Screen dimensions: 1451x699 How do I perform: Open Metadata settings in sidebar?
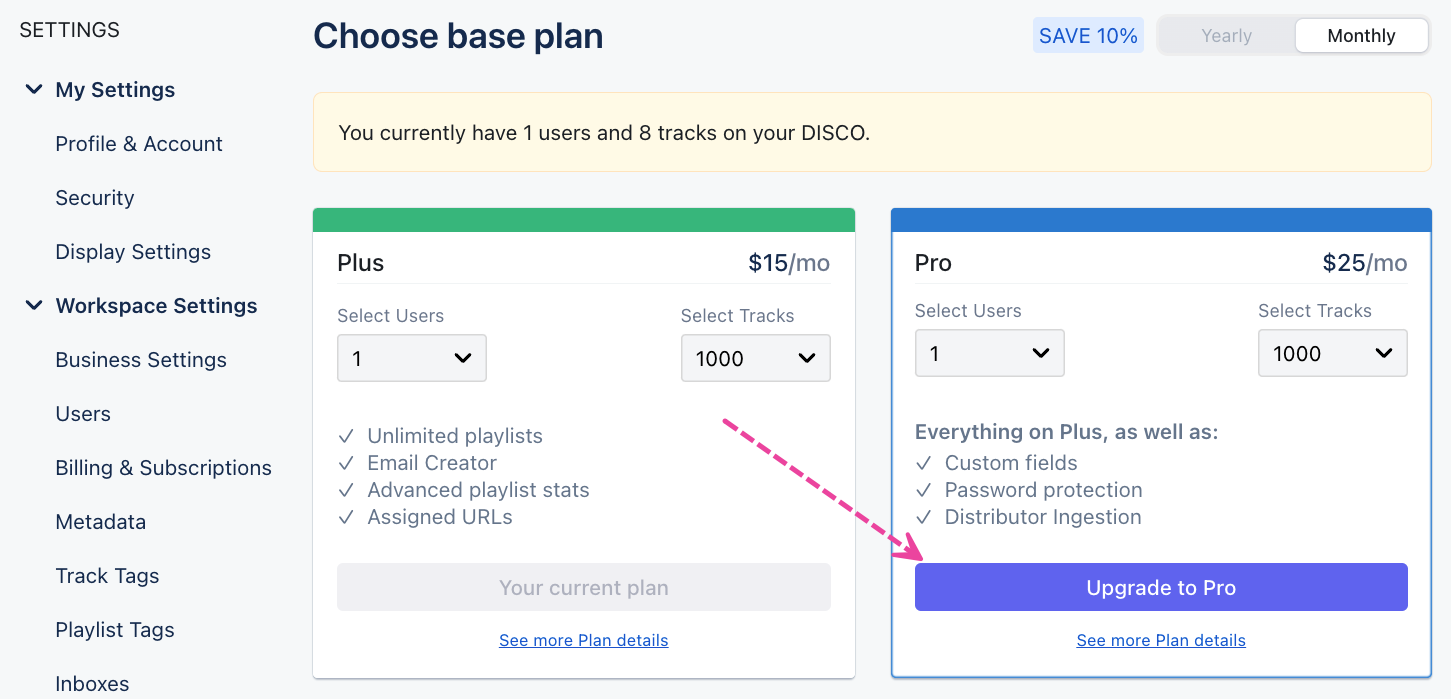[x=100, y=522]
